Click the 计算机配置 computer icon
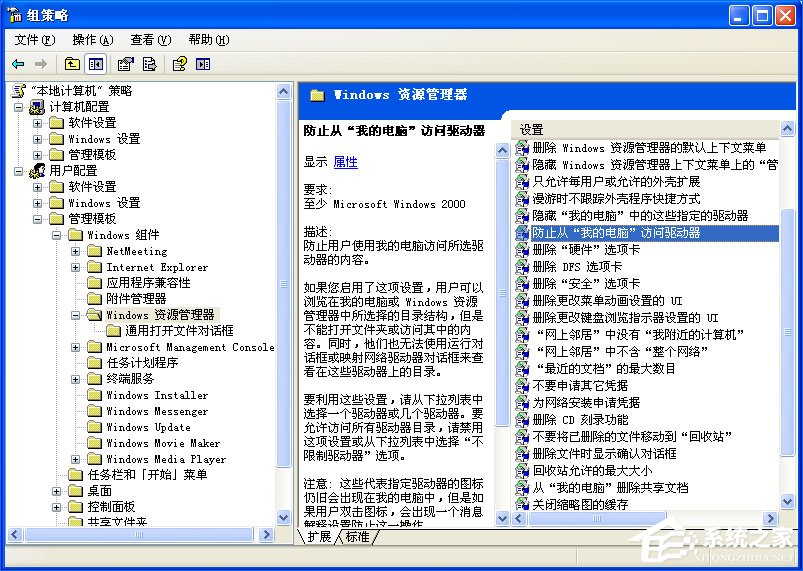 point(37,107)
